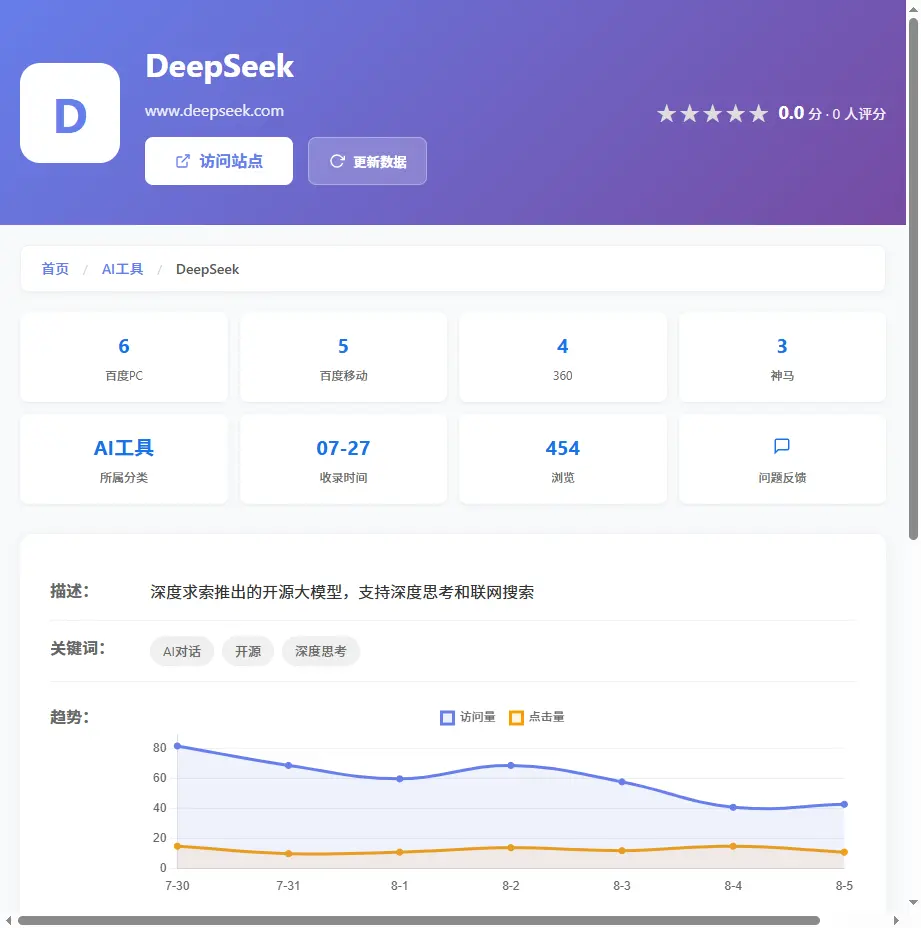This screenshot has width=921, height=928.
Task: Click the DeepSeek page title
Action: click(x=220, y=66)
